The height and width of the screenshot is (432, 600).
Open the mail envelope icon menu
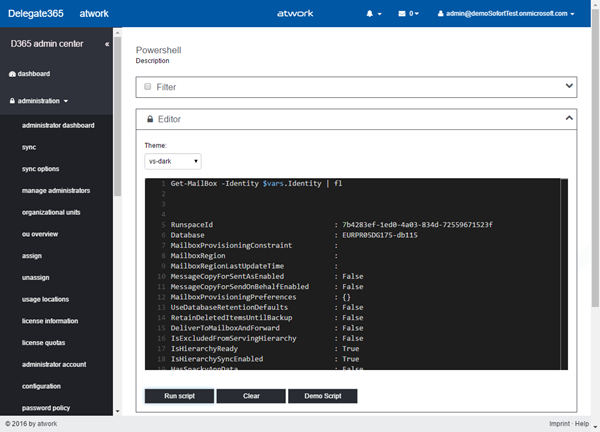tap(403, 15)
